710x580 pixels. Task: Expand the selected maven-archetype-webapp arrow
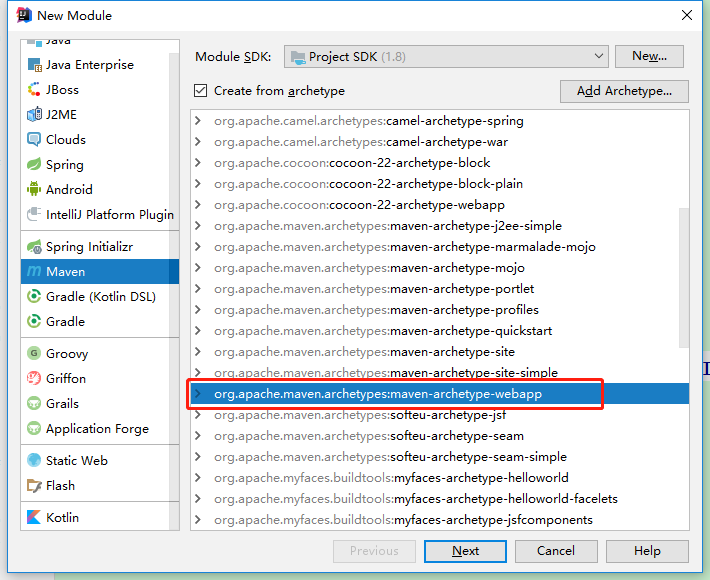pos(197,393)
